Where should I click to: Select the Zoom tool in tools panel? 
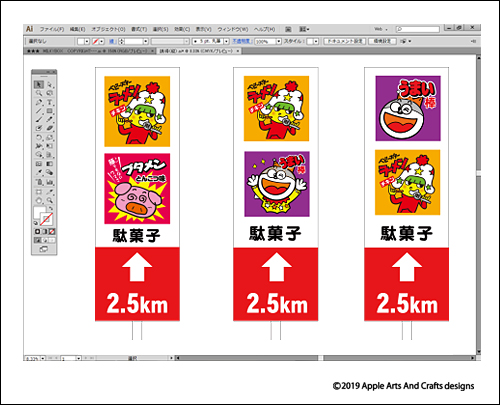click(x=50, y=200)
